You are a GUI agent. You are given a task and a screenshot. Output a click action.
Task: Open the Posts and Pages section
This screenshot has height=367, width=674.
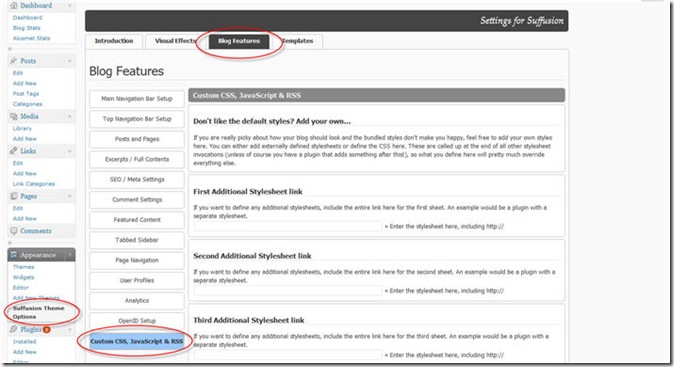tap(137, 139)
